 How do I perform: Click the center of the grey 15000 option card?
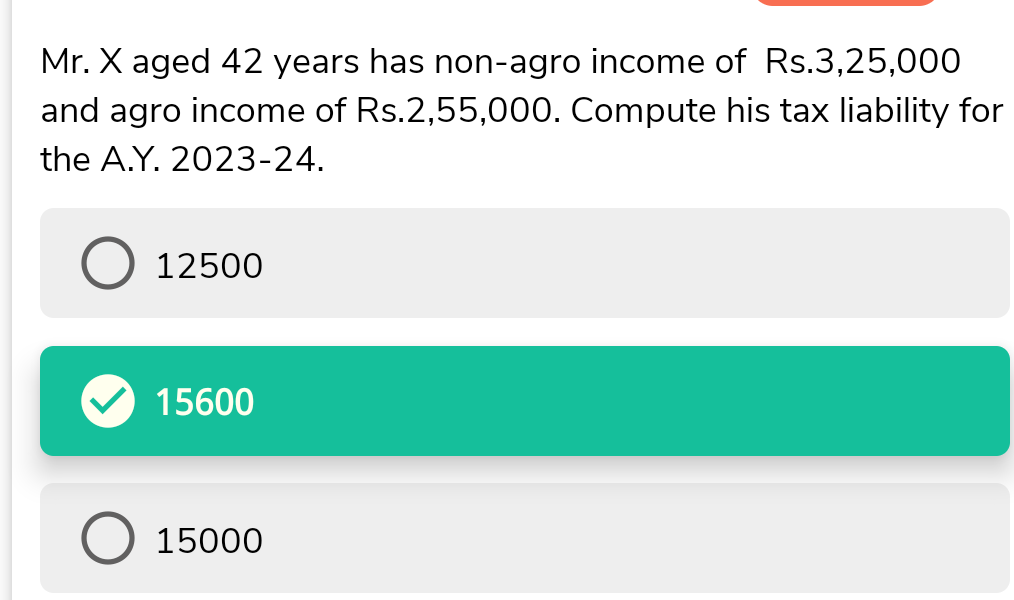(x=525, y=539)
